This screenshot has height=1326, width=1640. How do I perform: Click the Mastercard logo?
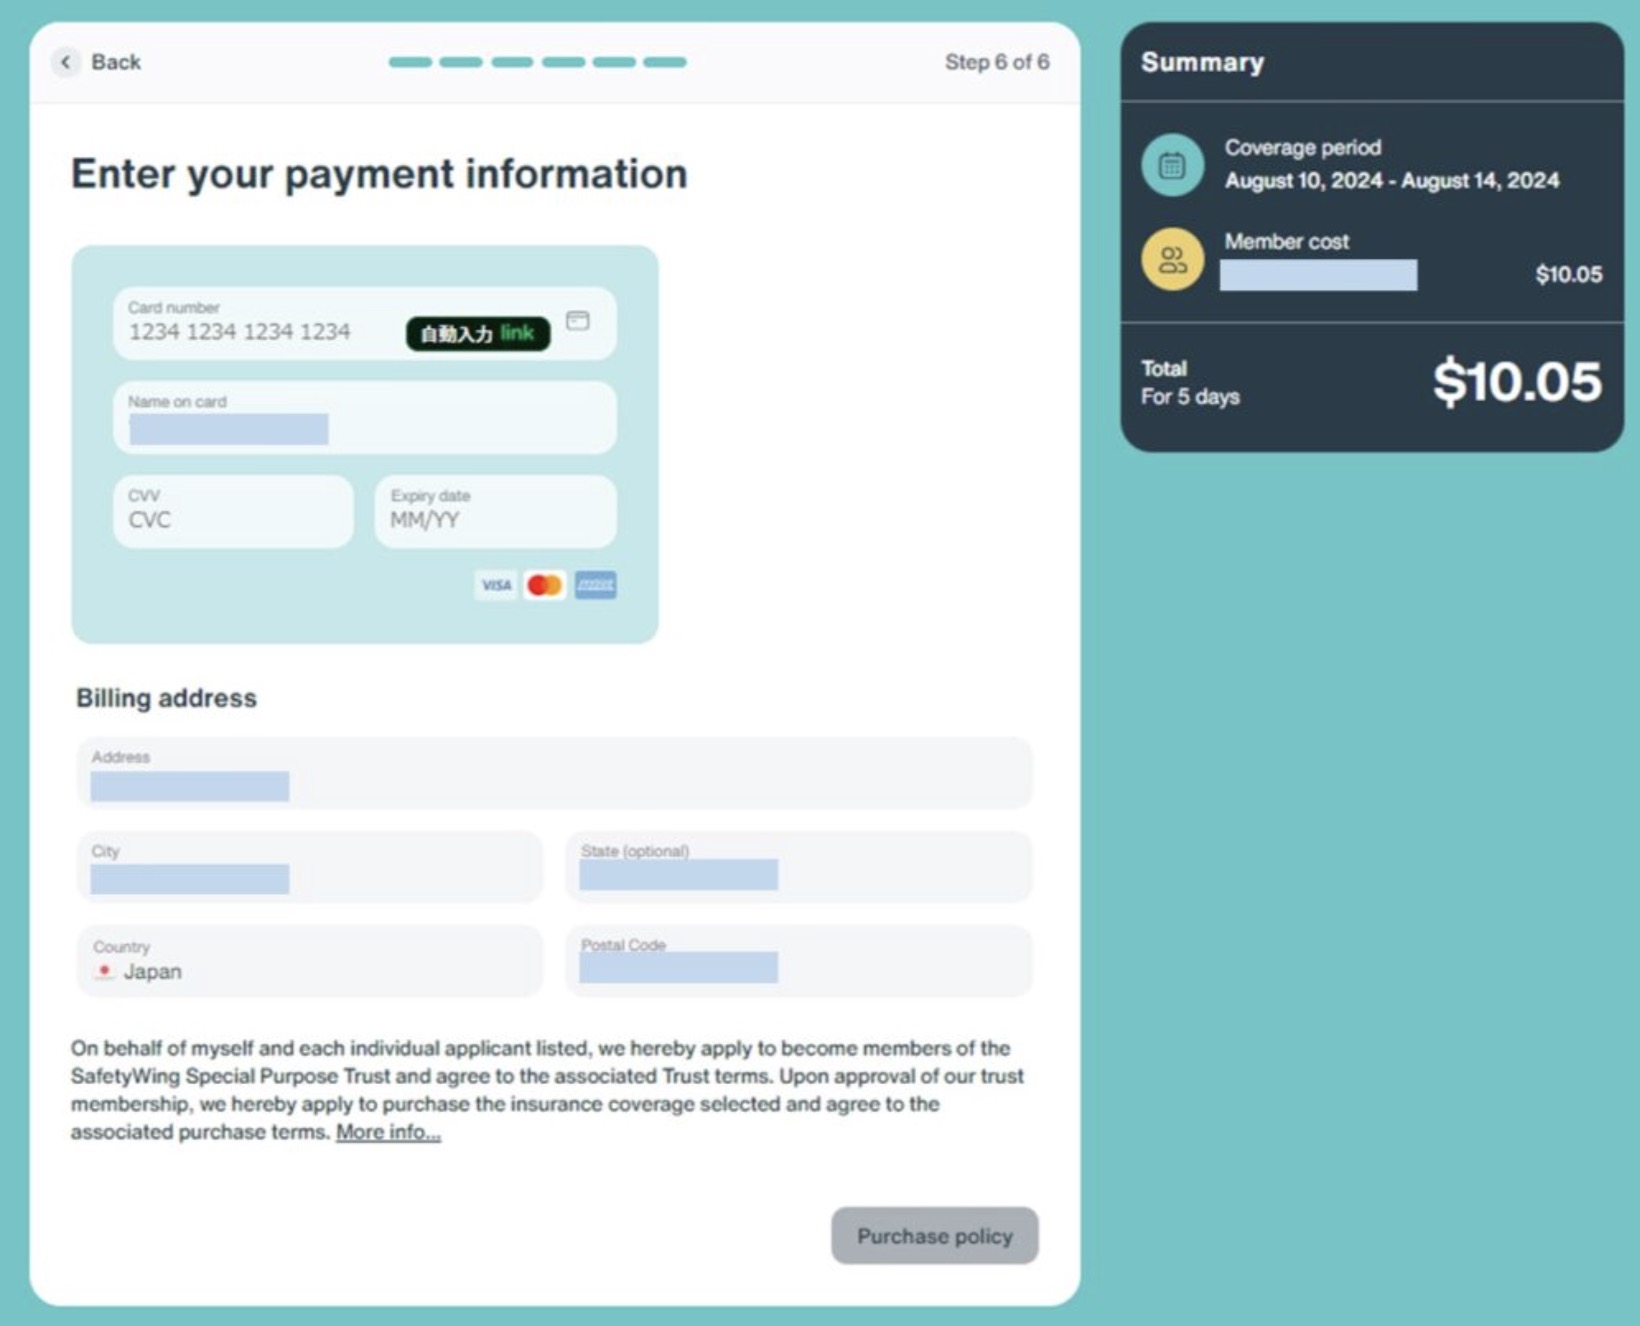pos(545,585)
